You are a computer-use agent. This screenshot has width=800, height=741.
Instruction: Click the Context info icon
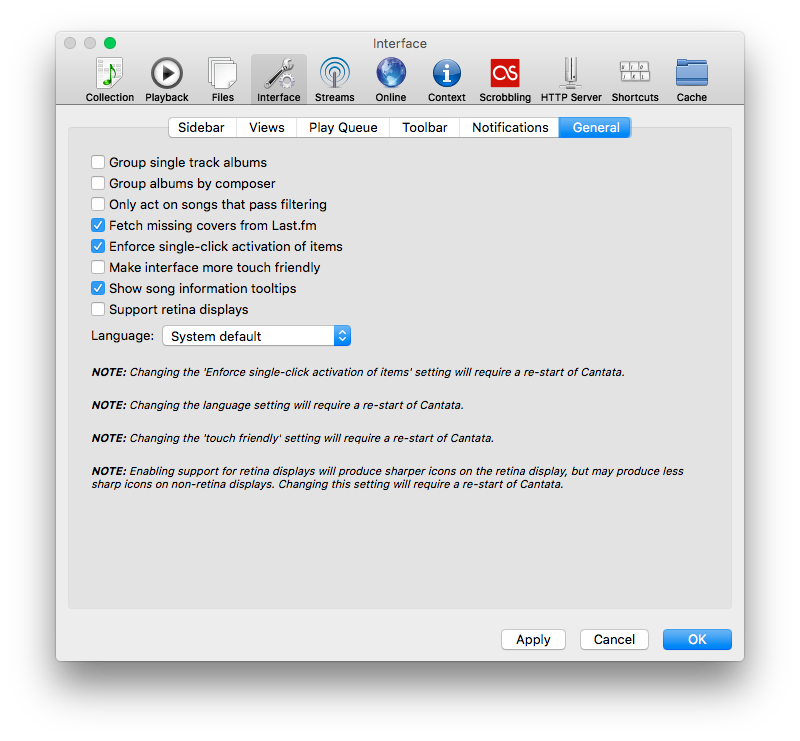[446, 79]
